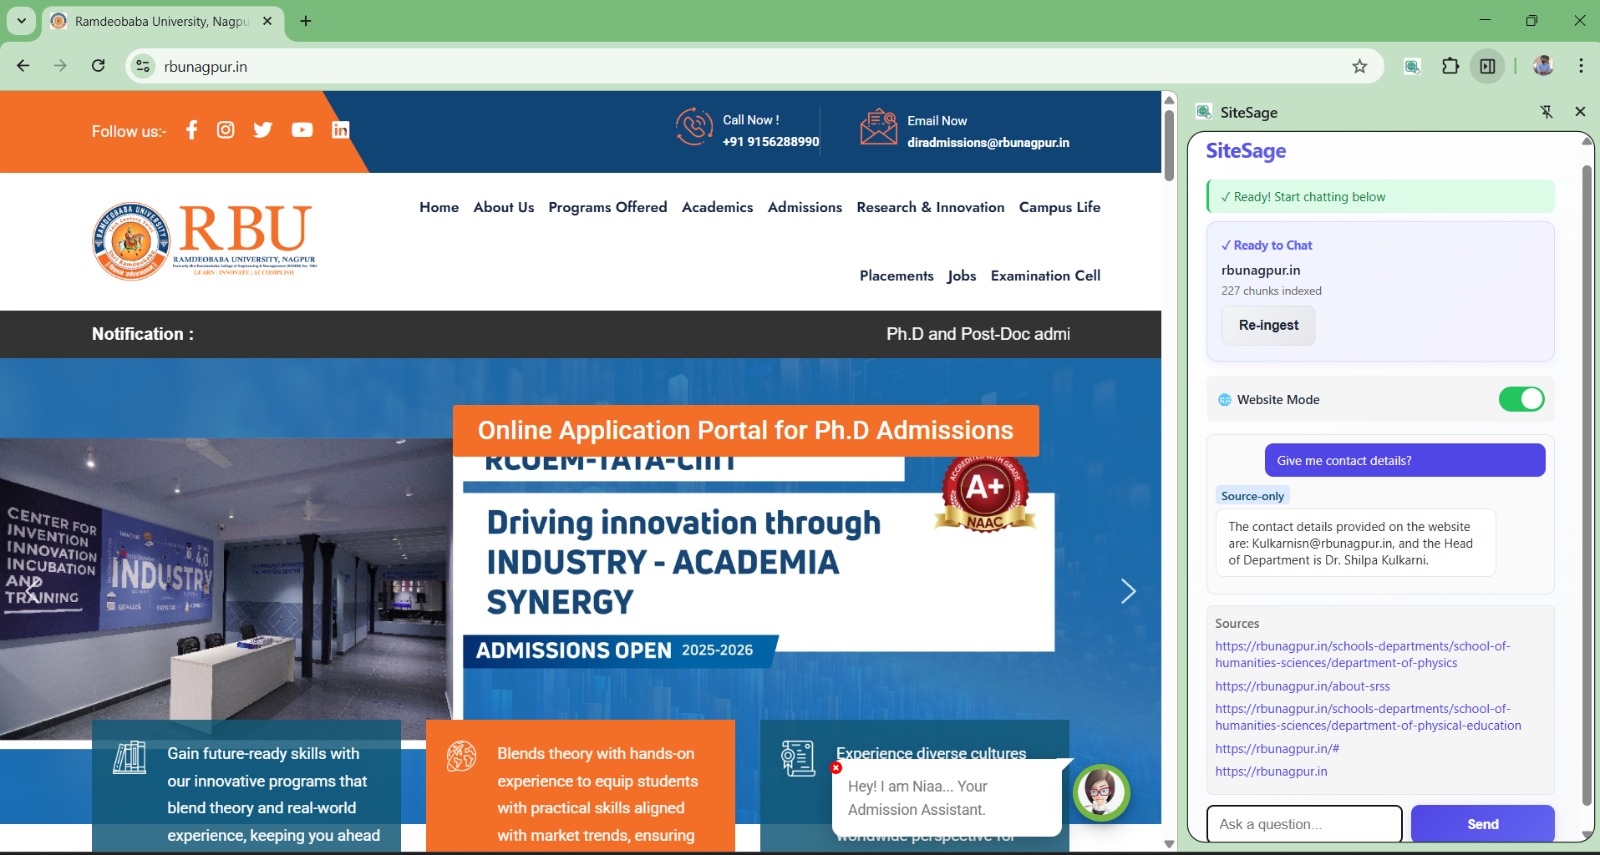The height and width of the screenshot is (855, 1600).
Task: Click the RBU university logo
Action: click(204, 241)
